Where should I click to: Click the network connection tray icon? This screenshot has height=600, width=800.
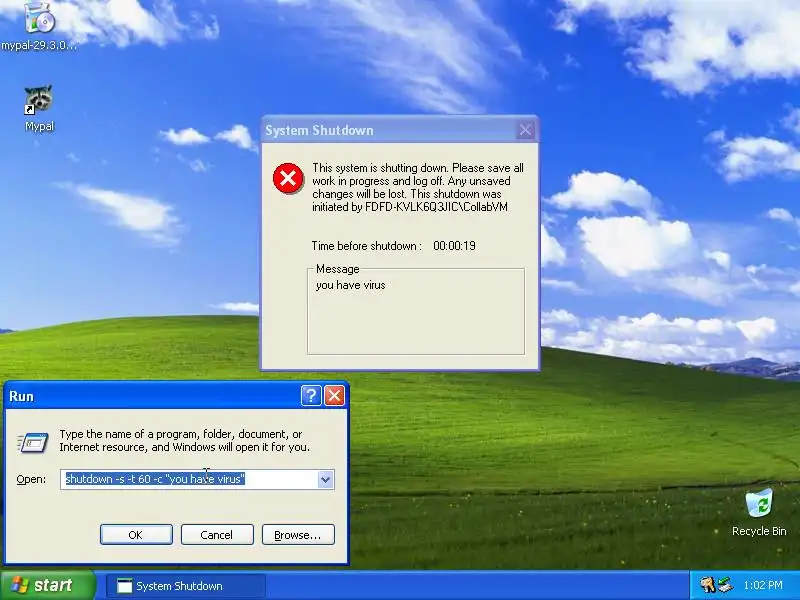[x=726, y=585]
